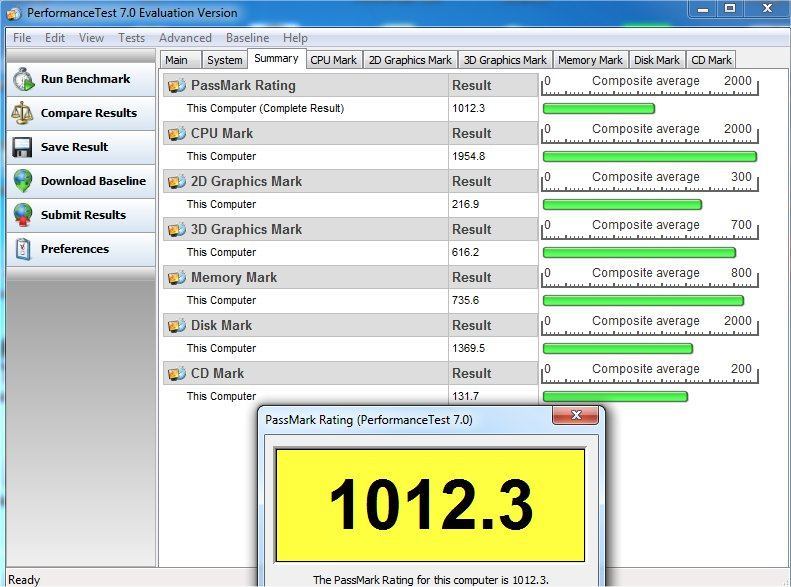Click the CPU Mark section header

point(306,133)
